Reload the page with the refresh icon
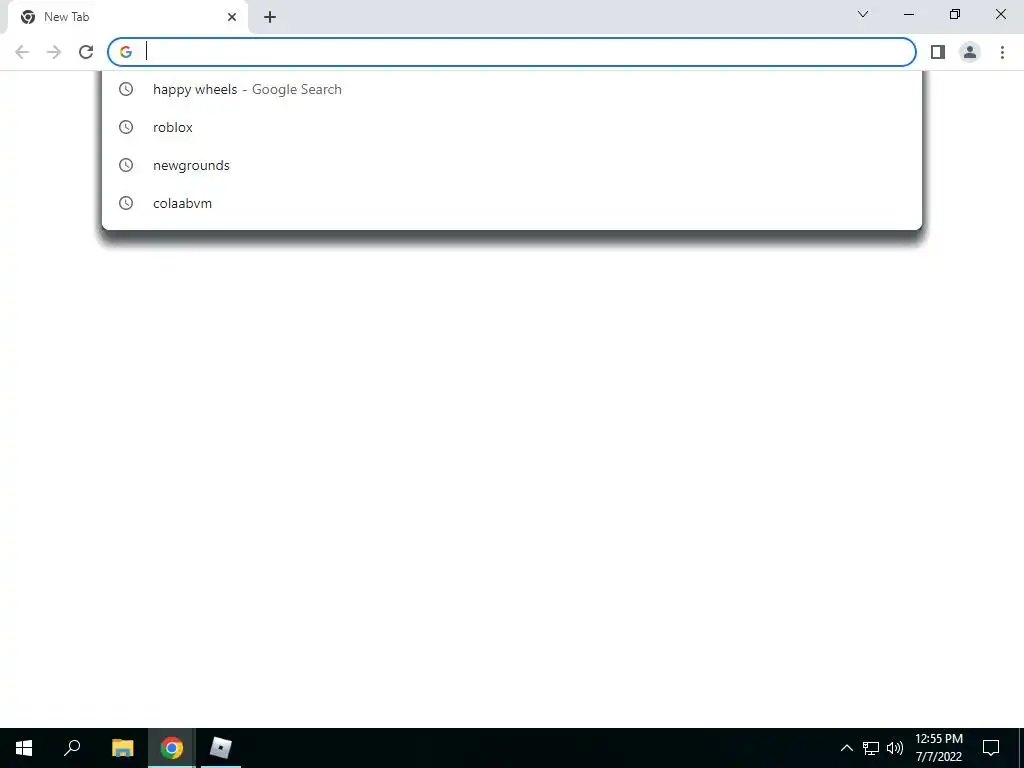Image resolution: width=1024 pixels, height=768 pixels. (x=86, y=52)
